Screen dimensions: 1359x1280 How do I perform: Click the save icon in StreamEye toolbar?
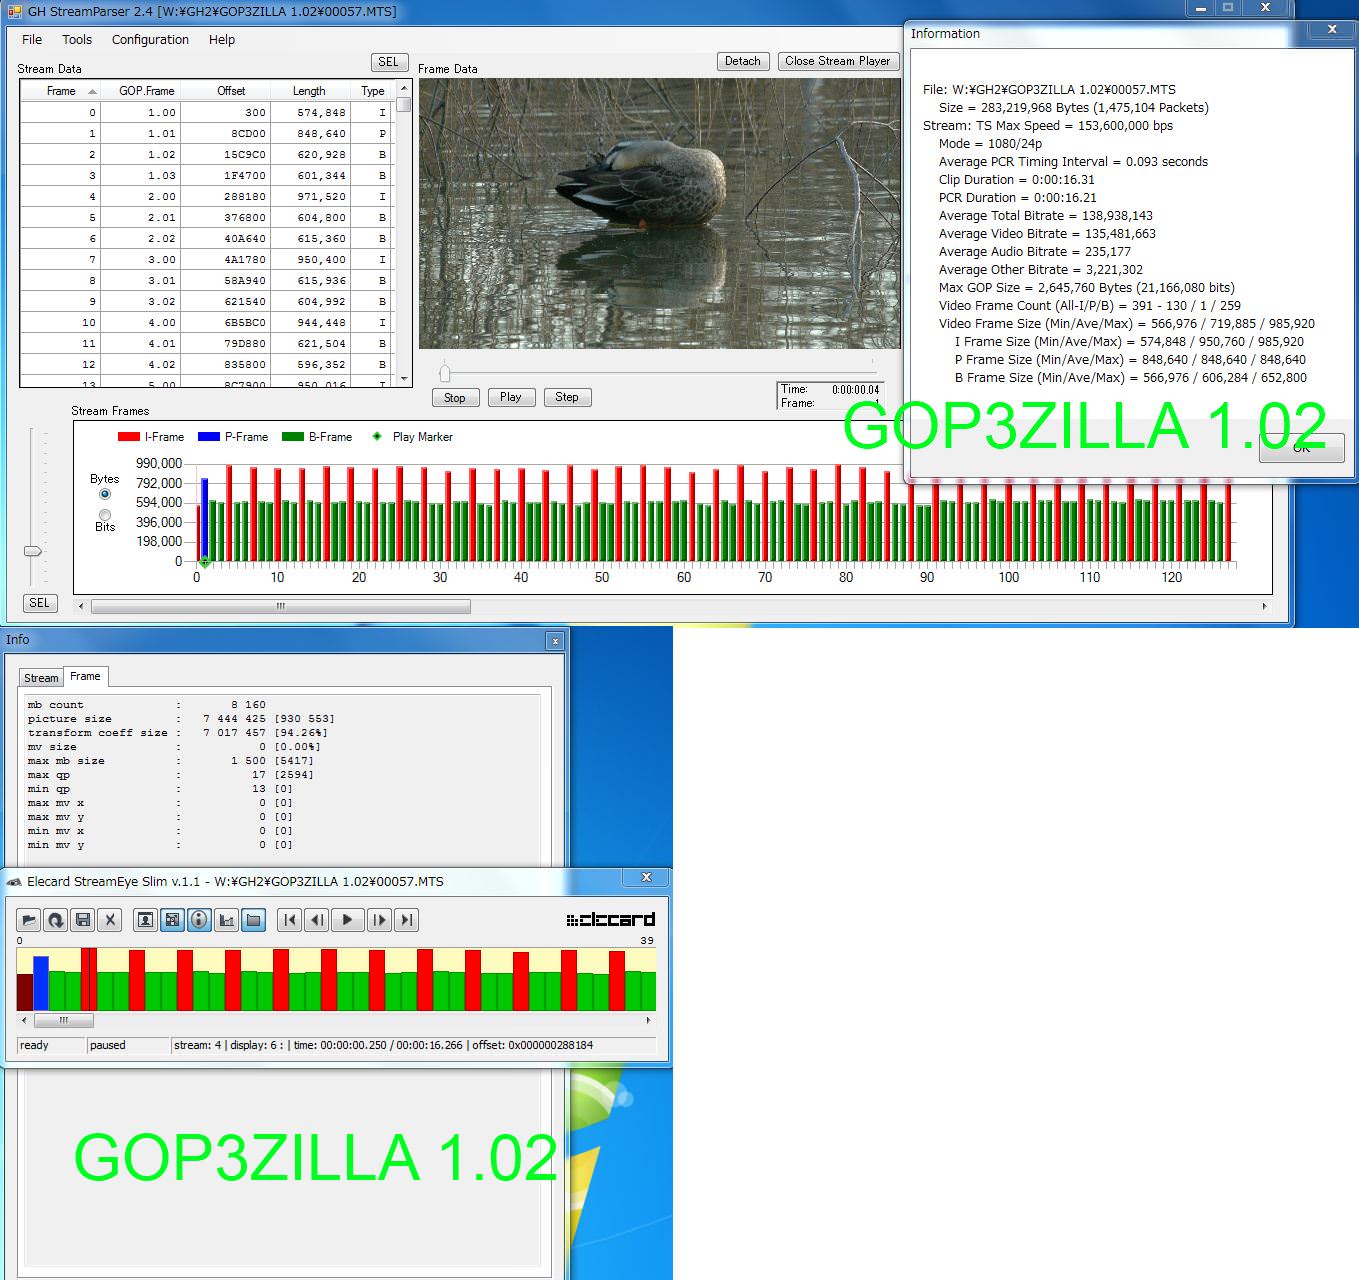[x=83, y=920]
